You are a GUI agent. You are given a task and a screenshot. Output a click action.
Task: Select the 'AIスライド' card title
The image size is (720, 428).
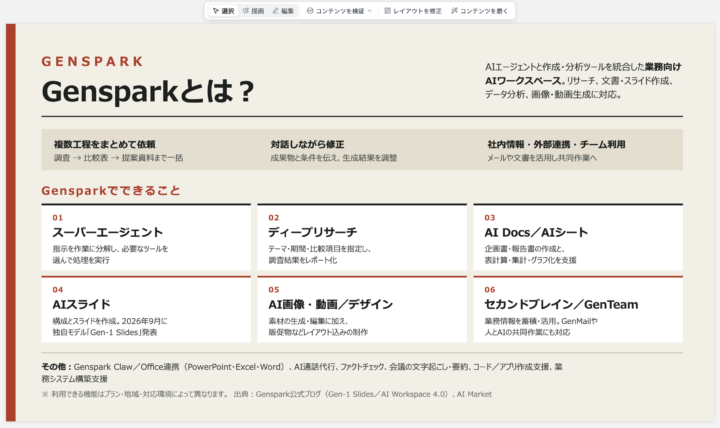[x=81, y=304]
